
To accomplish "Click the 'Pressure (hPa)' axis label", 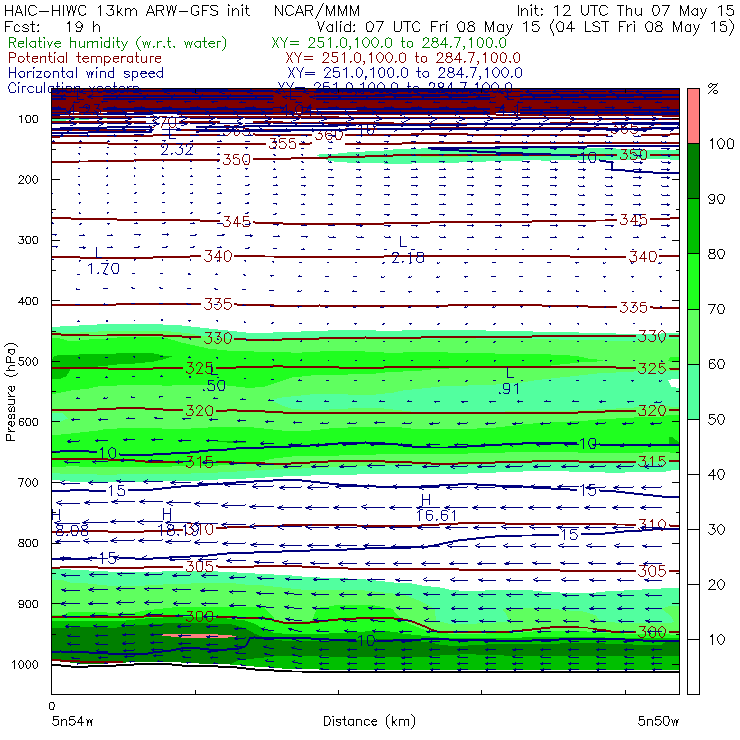I will 11,392.
